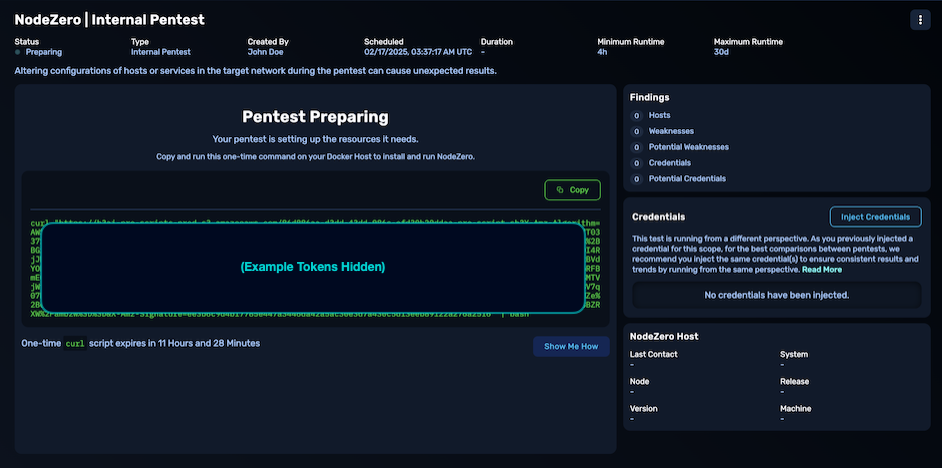Click the Inject Credentials button

[875, 217]
